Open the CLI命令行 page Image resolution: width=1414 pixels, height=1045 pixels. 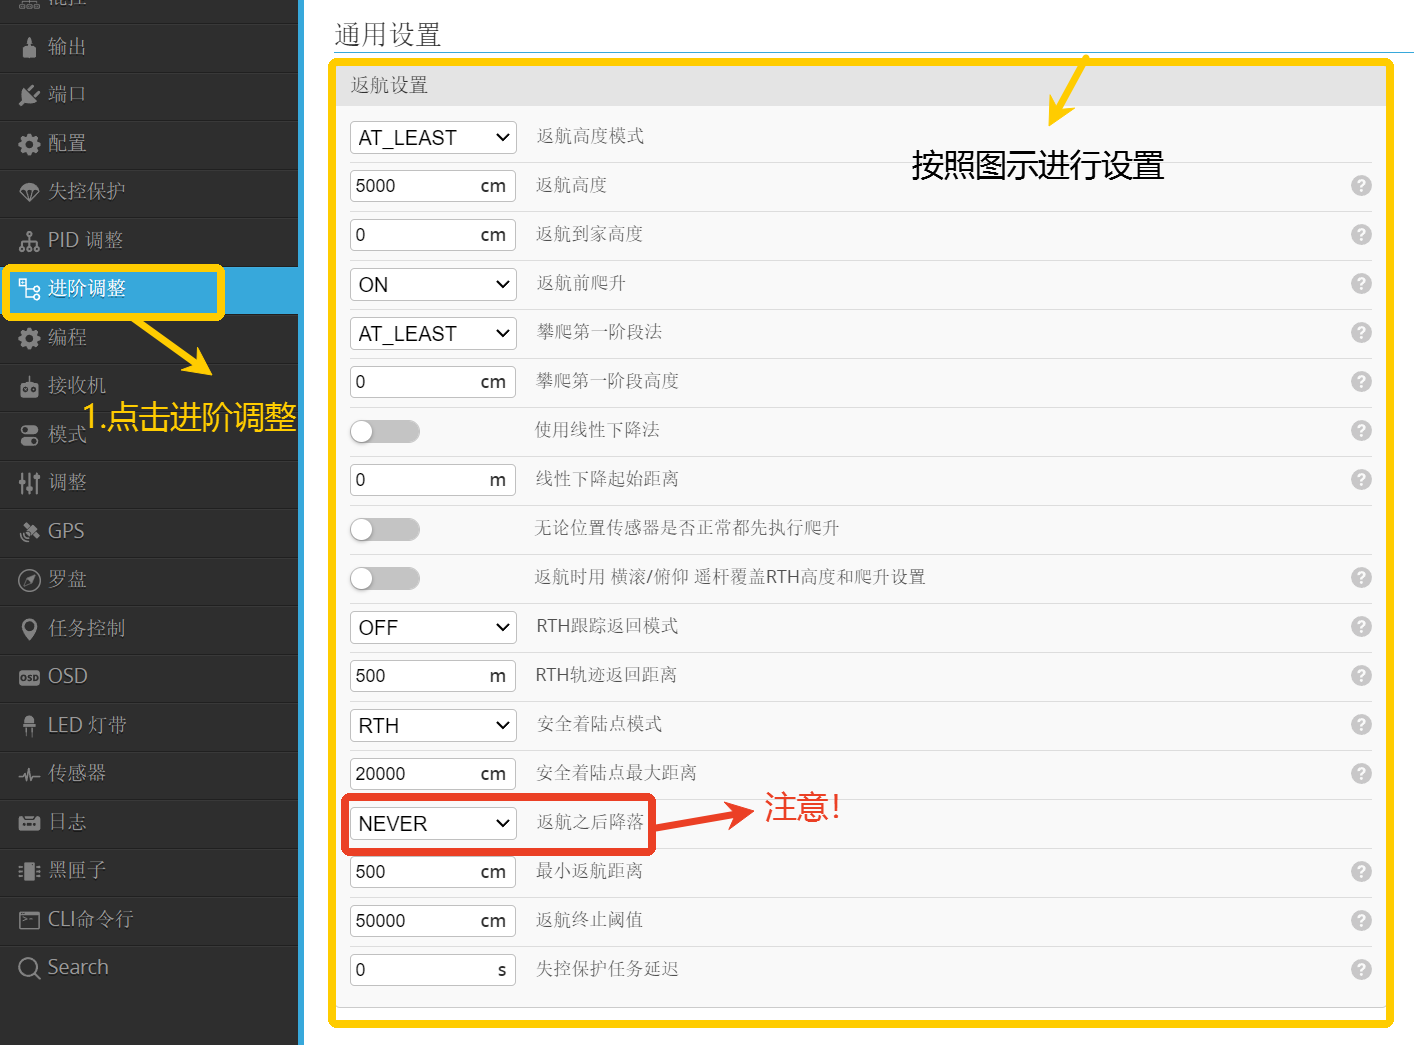(x=90, y=919)
